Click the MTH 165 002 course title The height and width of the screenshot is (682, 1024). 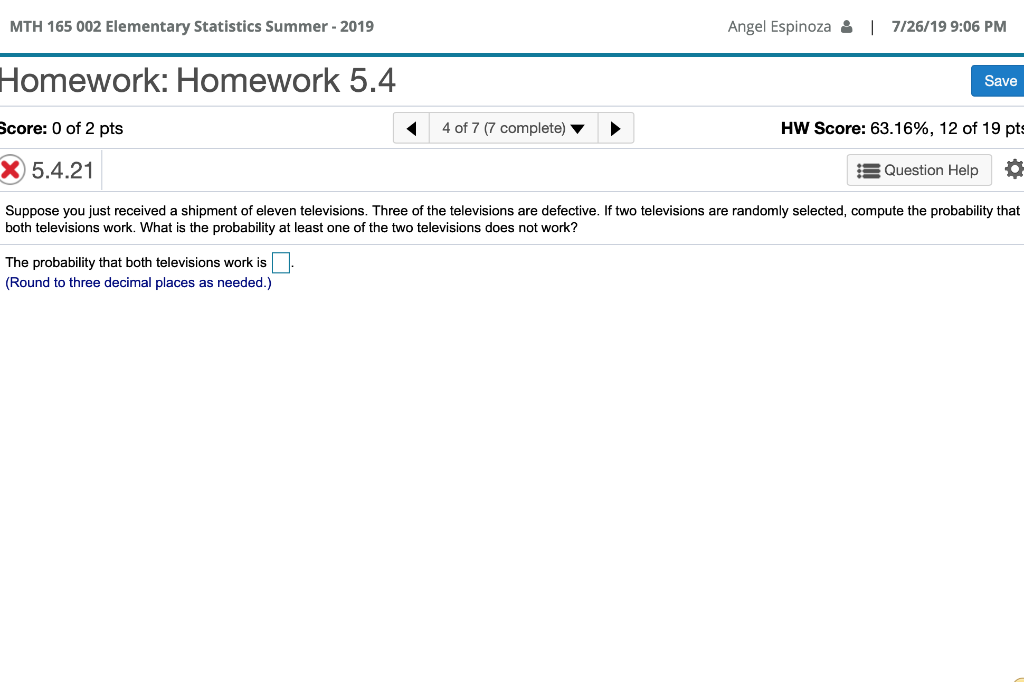pyautogui.click(x=191, y=26)
